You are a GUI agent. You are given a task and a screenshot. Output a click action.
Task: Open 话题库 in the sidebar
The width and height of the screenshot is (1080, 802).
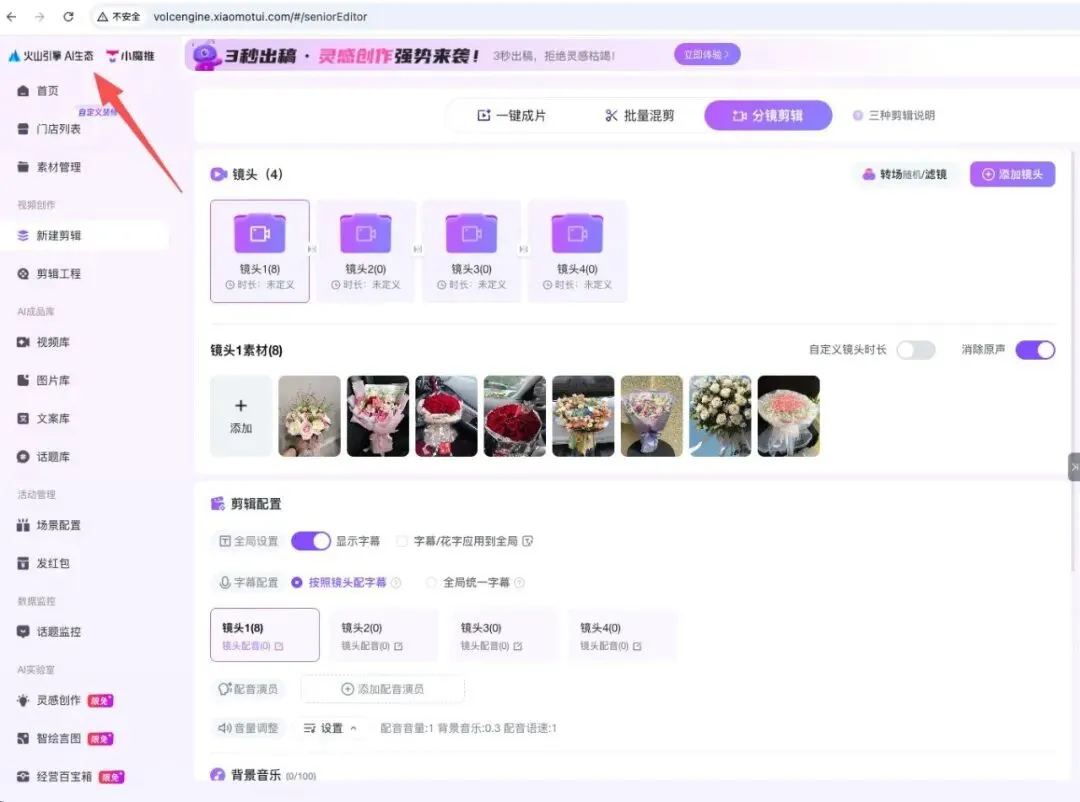pyautogui.click(x=47, y=455)
